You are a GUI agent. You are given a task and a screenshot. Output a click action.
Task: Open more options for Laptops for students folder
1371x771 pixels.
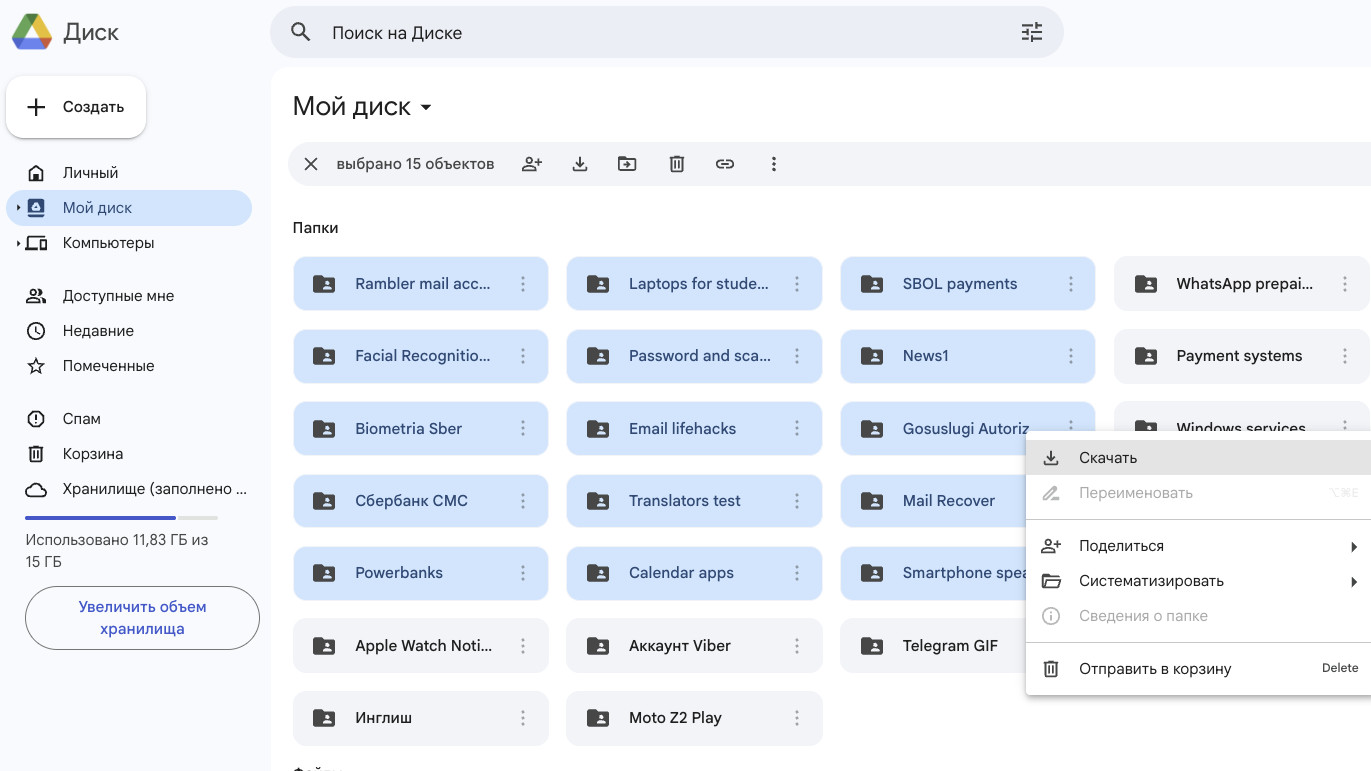(x=797, y=284)
